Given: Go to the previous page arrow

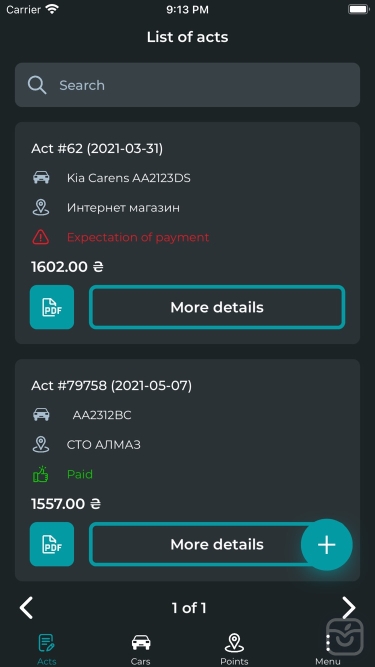Looking at the screenshot, I should click(x=26, y=608).
